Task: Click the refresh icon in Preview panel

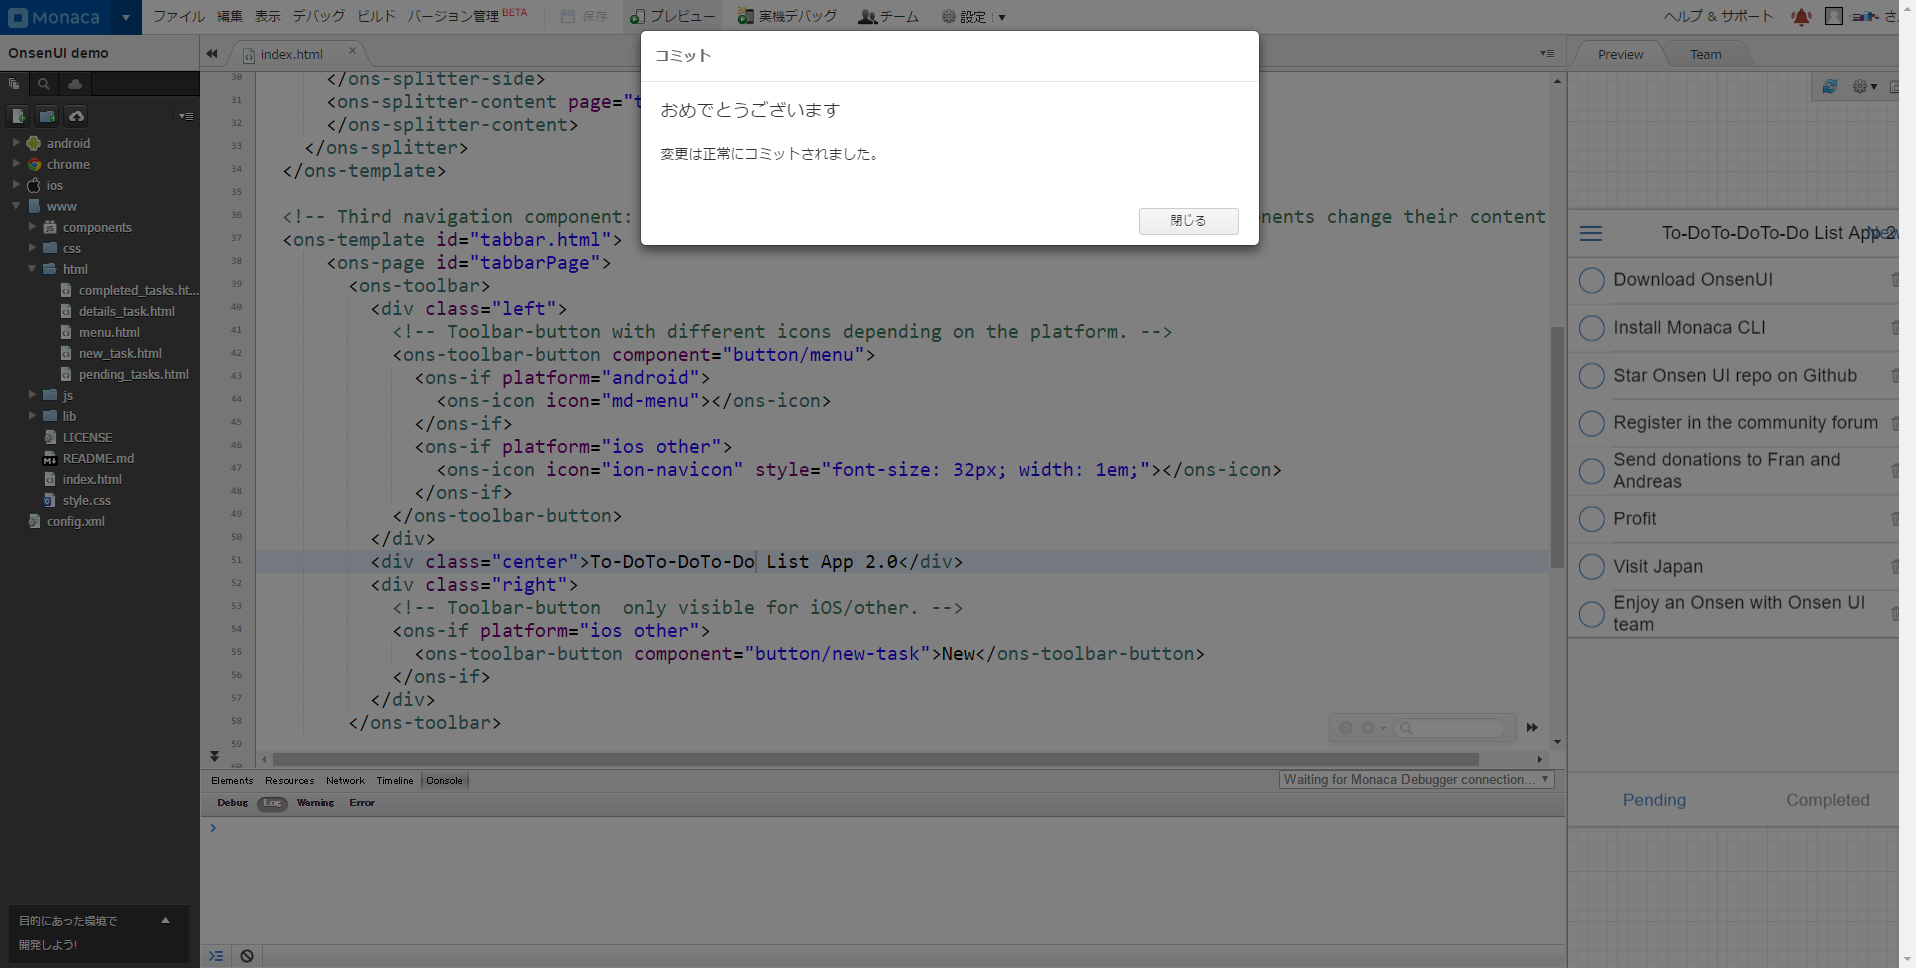Action: pyautogui.click(x=1829, y=87)
